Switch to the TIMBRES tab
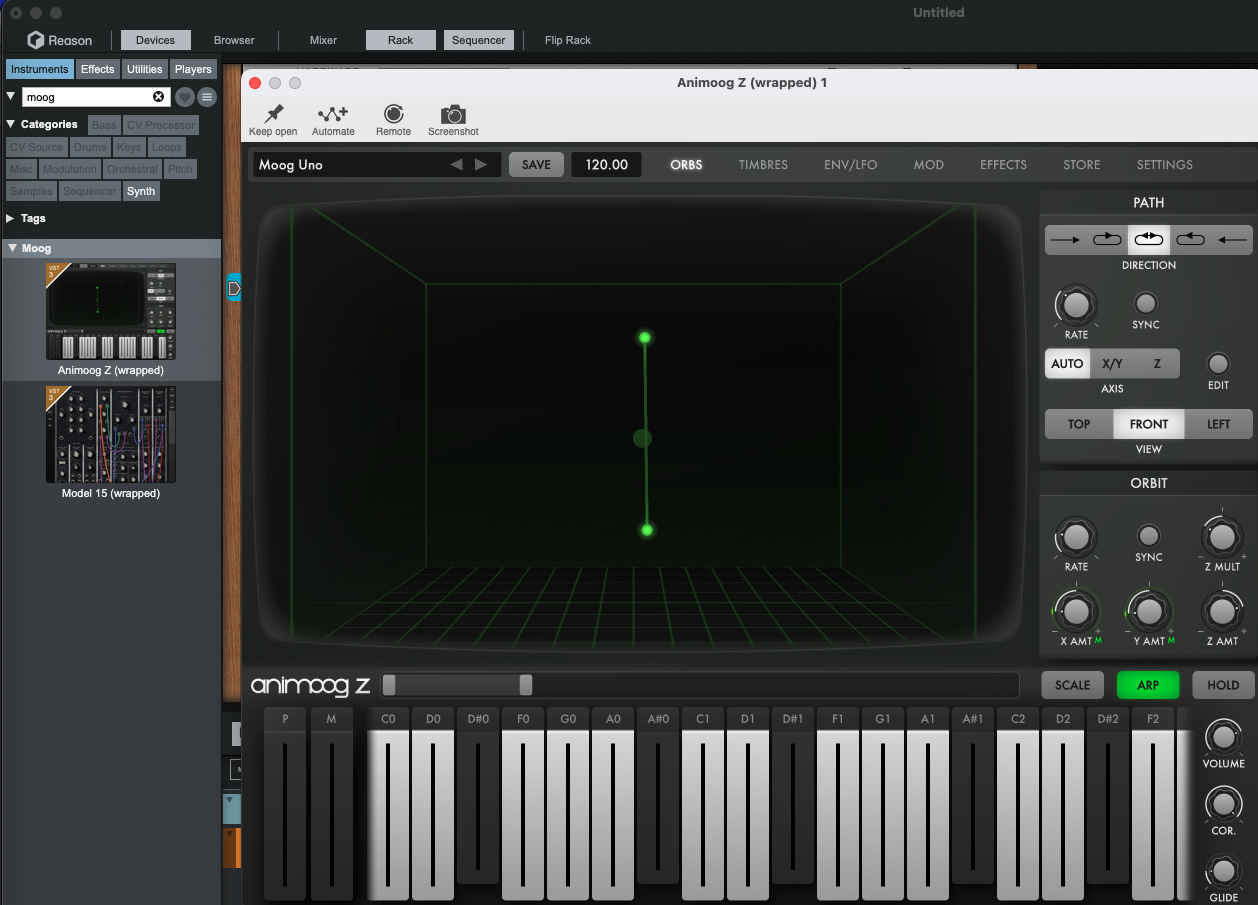Screen dimensions: 1258x905 (x=763, y=164)
